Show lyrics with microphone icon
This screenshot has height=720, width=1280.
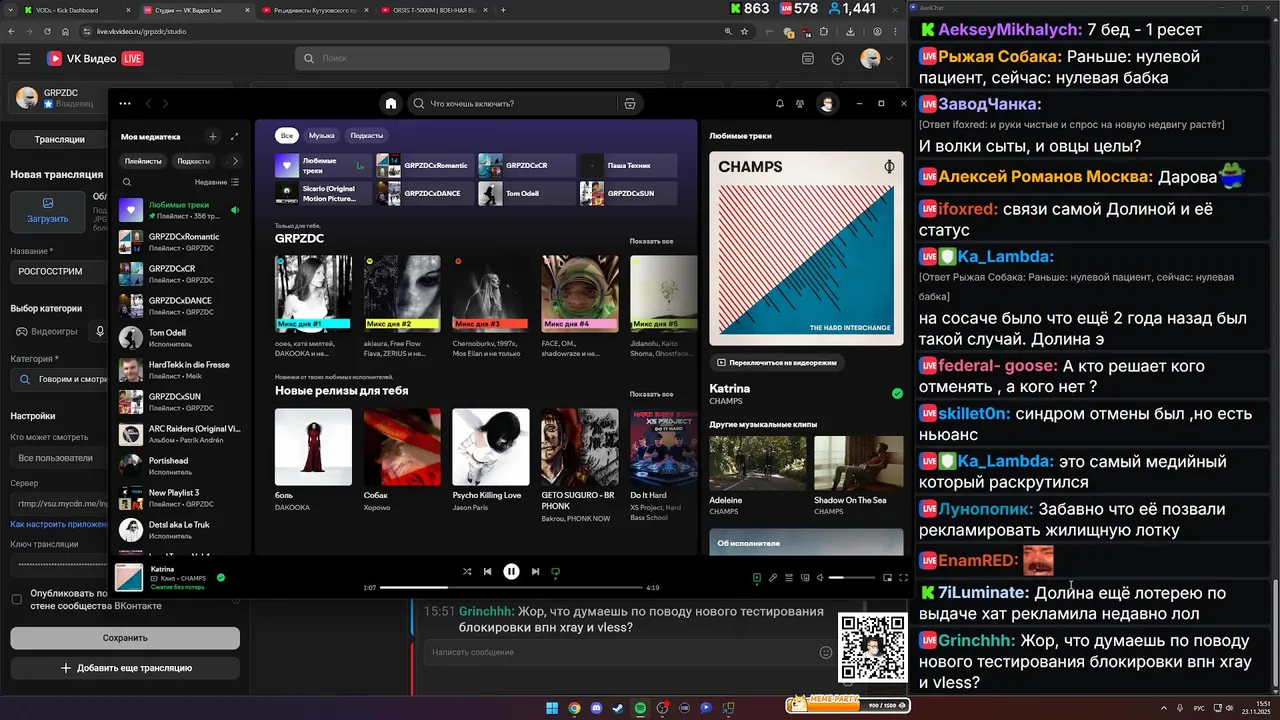(x=773, y=577)
